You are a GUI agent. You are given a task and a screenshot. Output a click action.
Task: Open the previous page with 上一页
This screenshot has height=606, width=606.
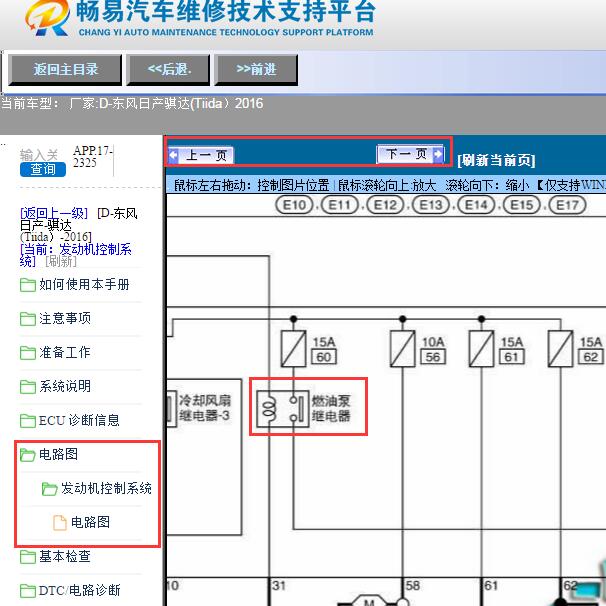tap(201, 155)
